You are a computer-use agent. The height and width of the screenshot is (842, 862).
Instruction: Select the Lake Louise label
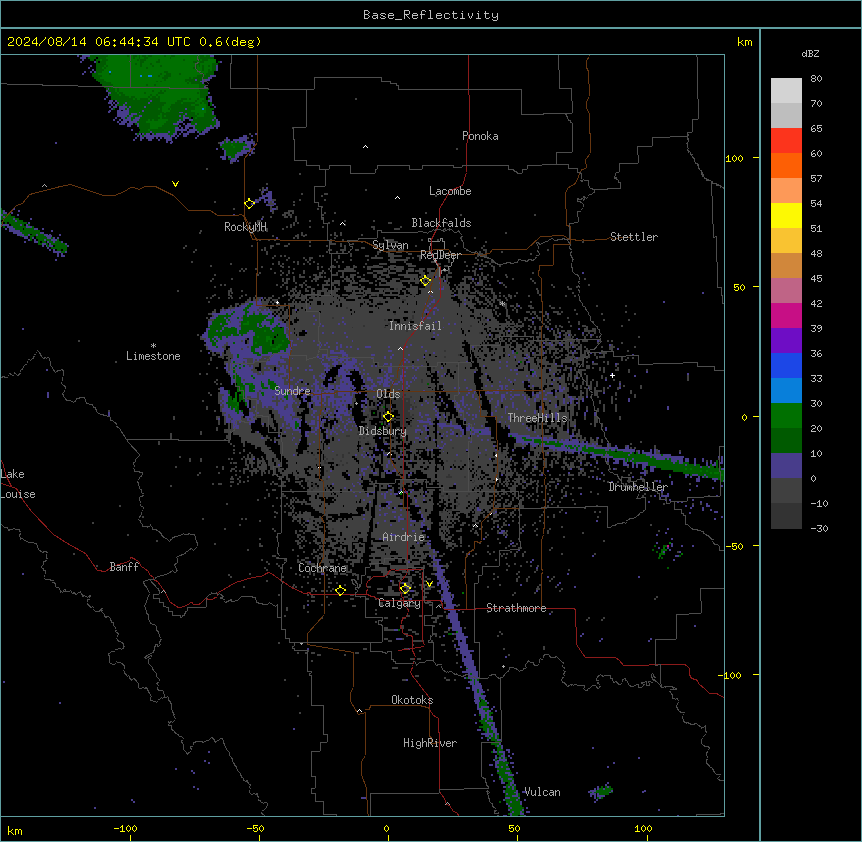coord(18,484)
